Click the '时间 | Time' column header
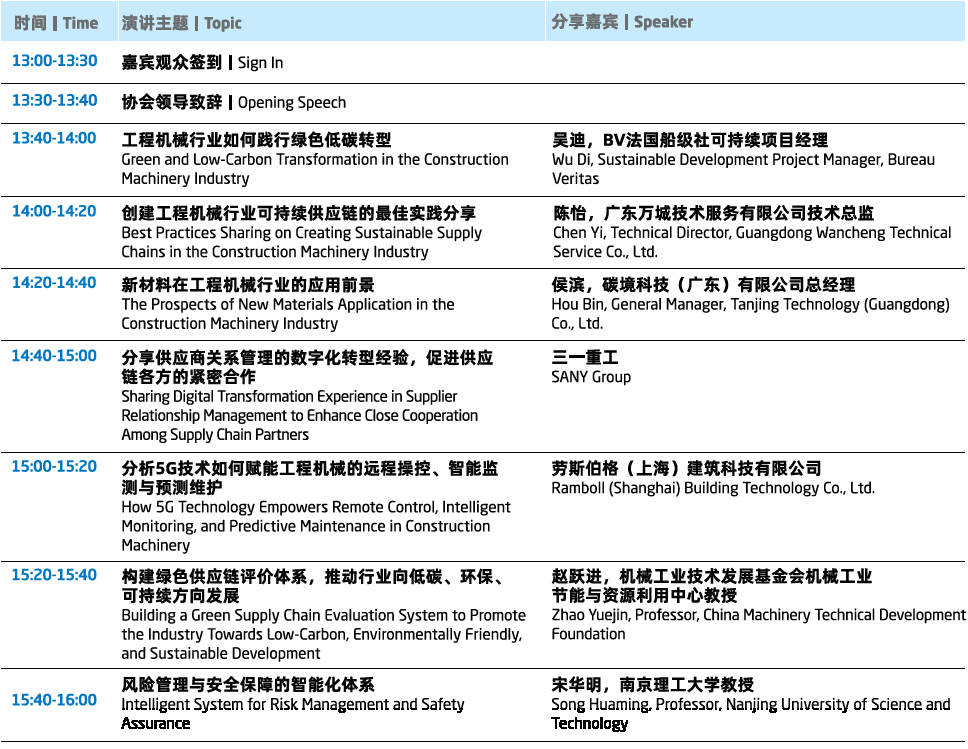This screenshot has width=968, height=749. click(x=56, y=23)
